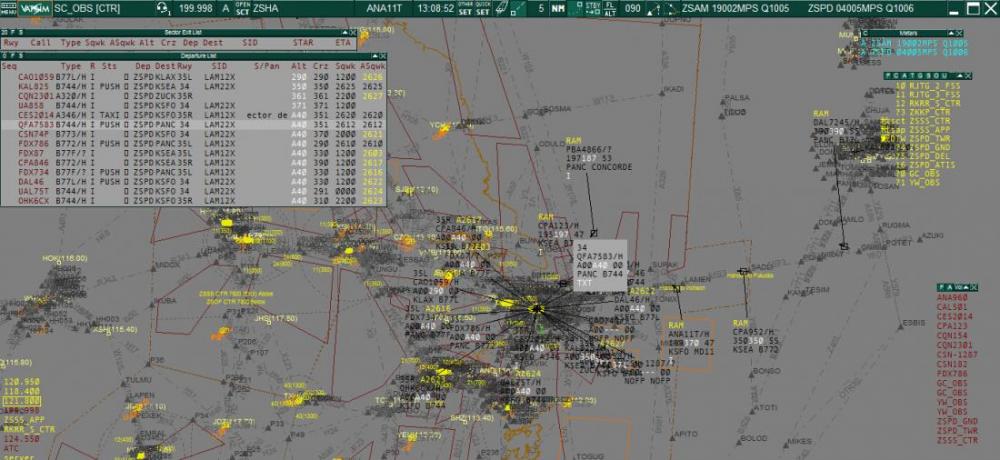Click the ASqwk column header in the Departure List
1000x460 pixels.
tap(373, 66)
